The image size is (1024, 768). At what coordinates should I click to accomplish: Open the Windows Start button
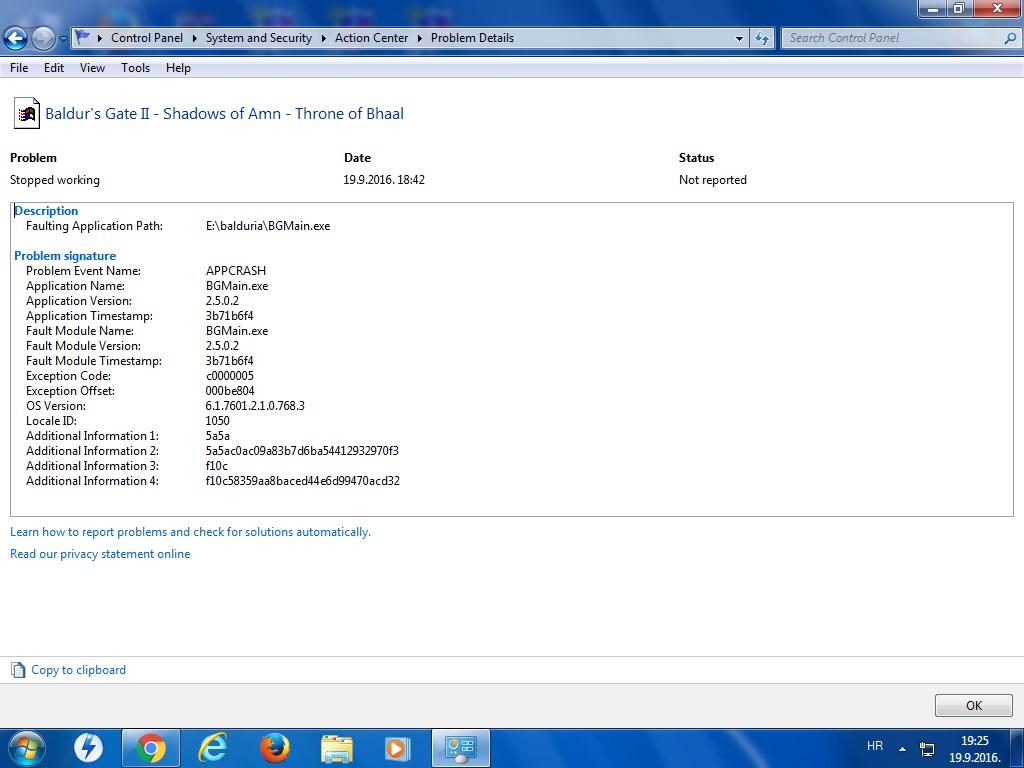click(25, 748)
